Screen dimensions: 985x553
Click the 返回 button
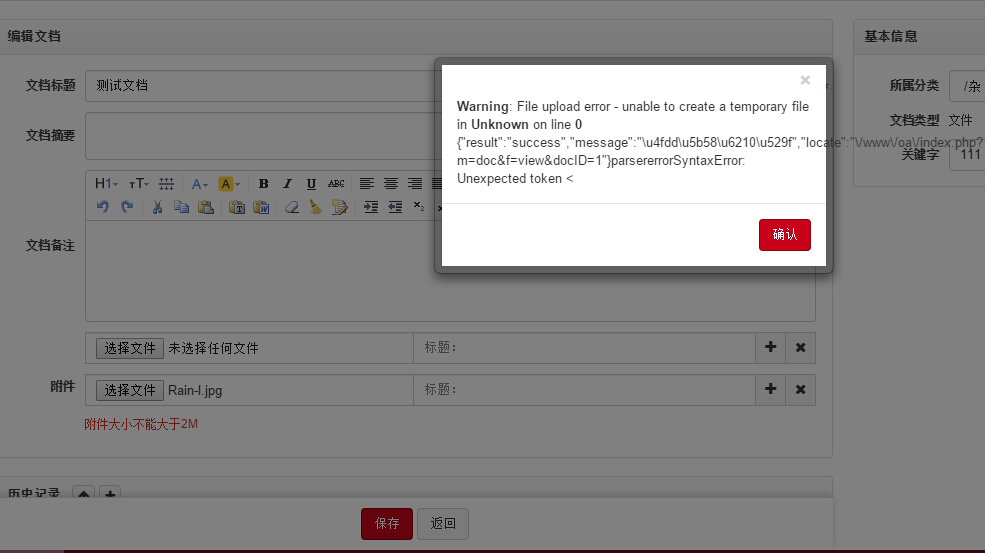[x=443, y=523]
